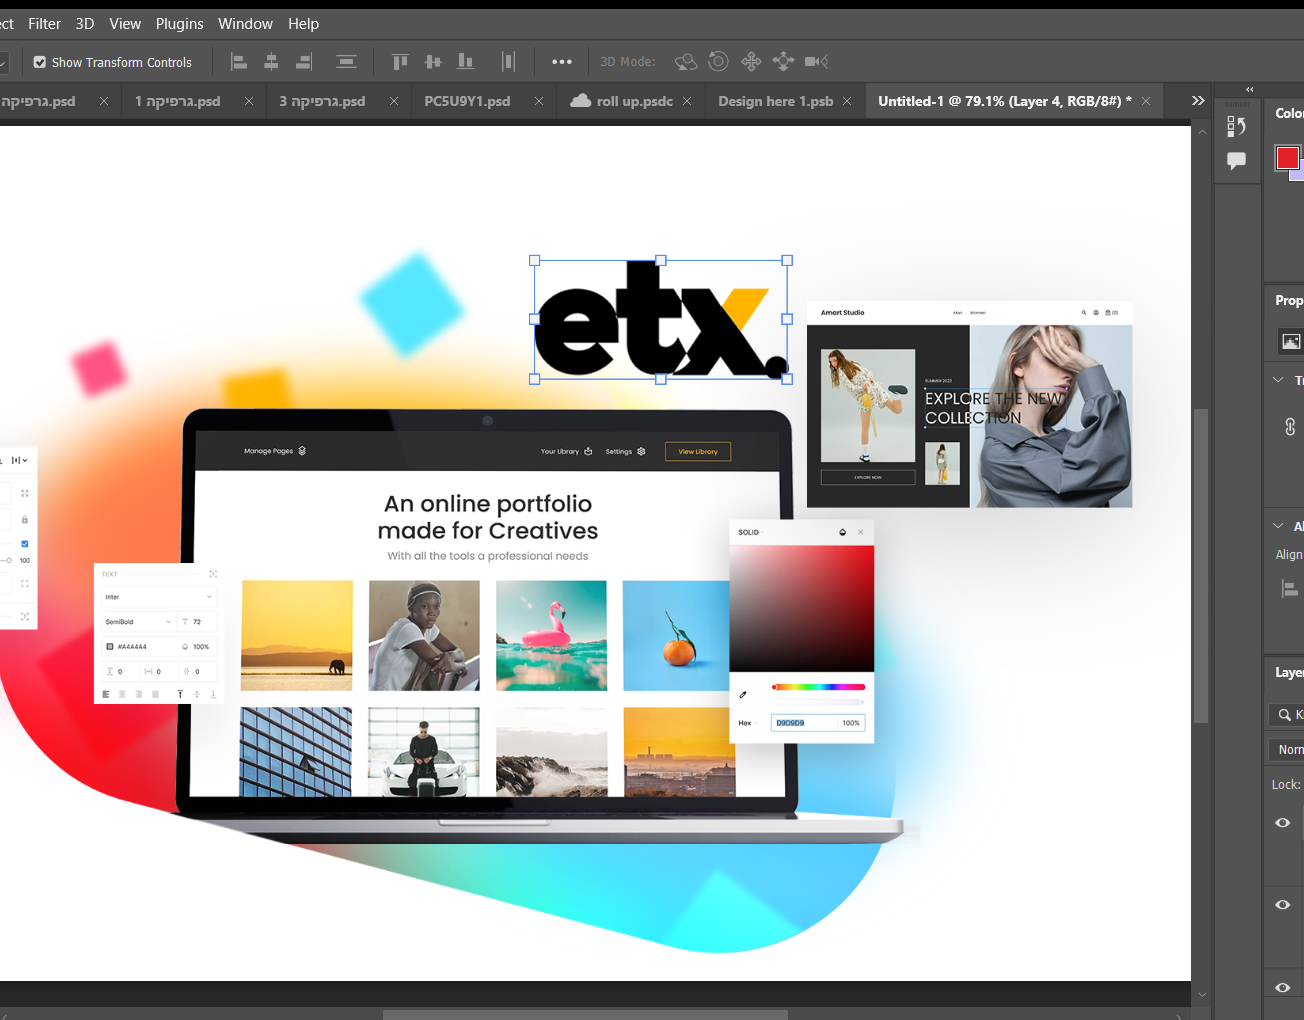This screenshot has height=1020, width=1304.
Task: Click the Distribute horizontally icon
Action: pyautogui.click(x=508, y=62)
